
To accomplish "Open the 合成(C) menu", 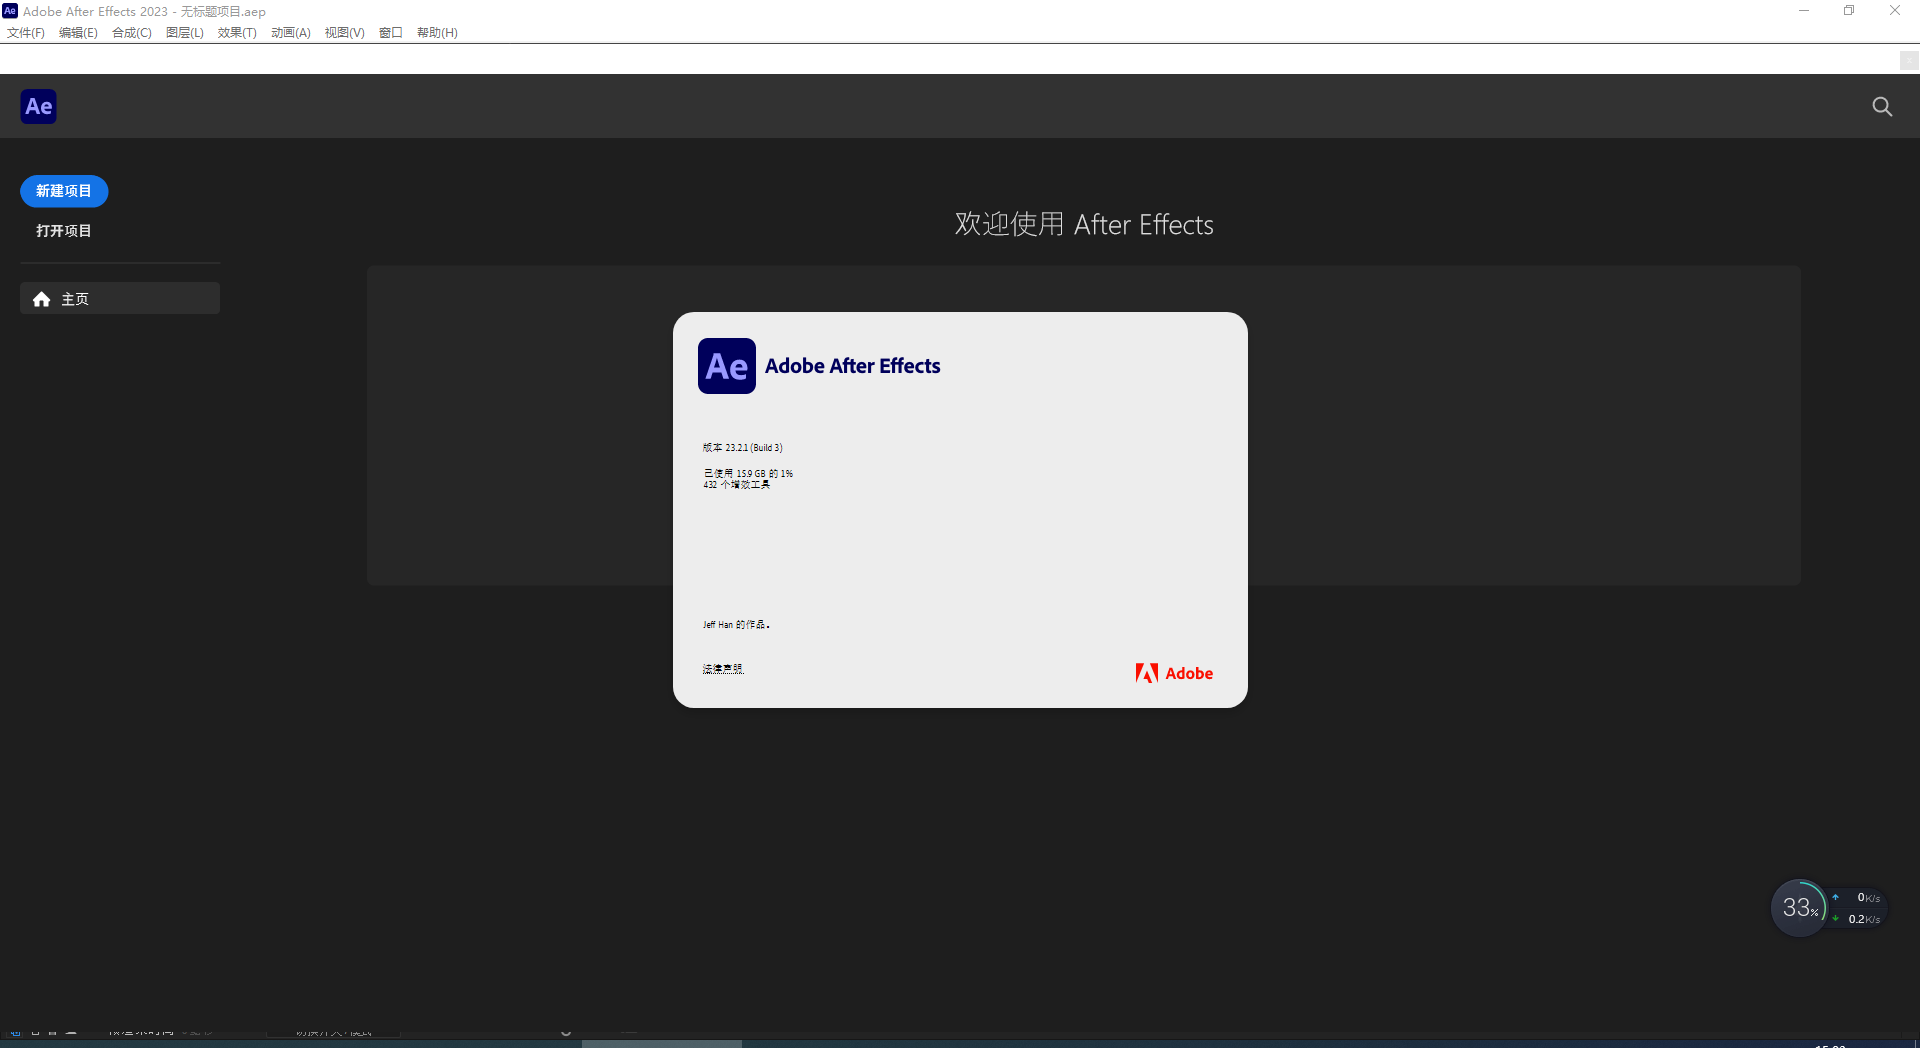I will [132, 33].
